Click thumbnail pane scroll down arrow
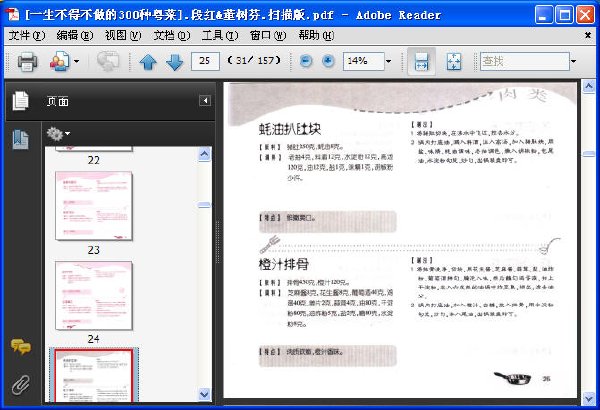Viewport: 600px width, 410px height. 204,394
